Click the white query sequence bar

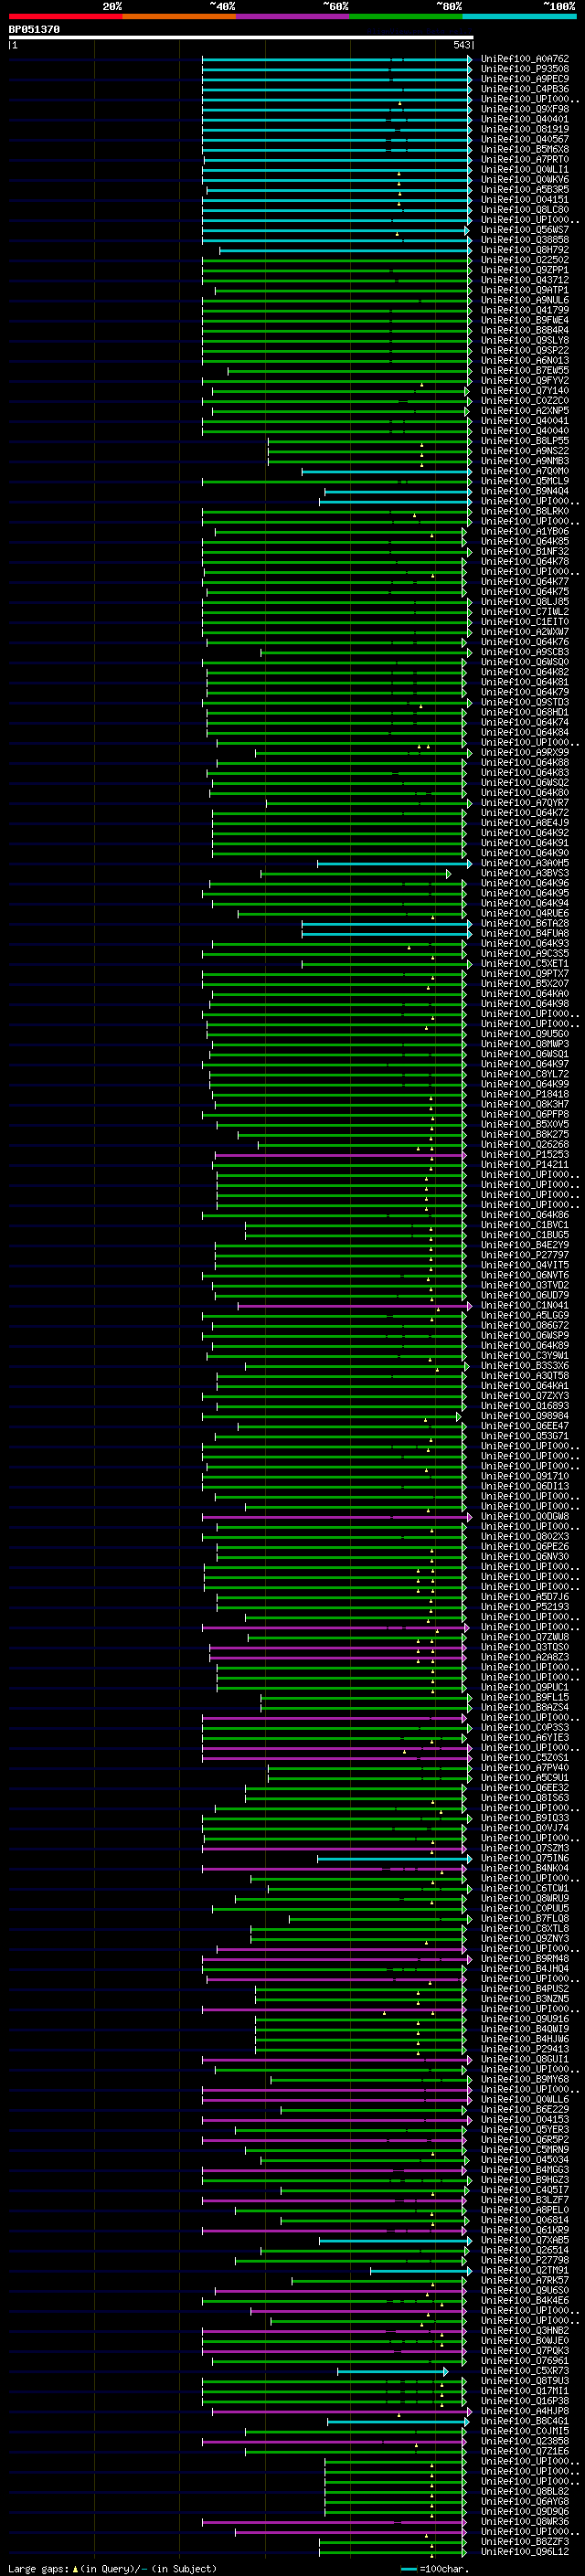[241, 38]
